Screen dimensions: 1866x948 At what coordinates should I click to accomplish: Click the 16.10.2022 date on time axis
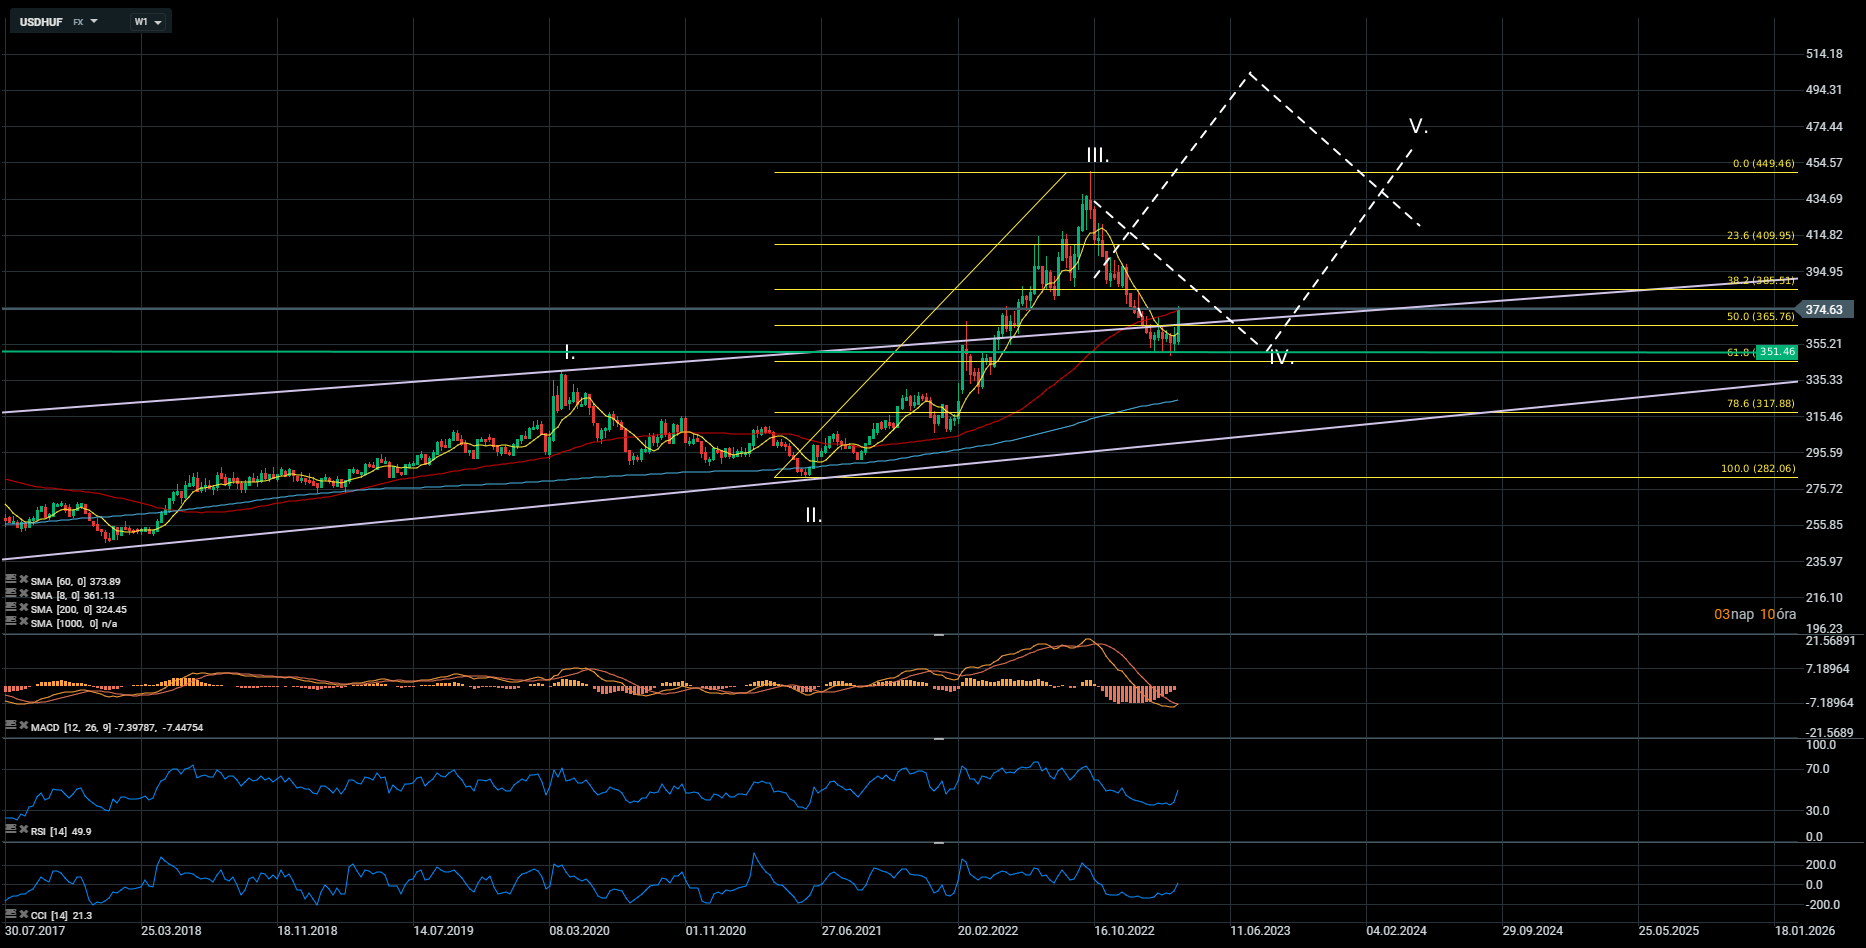click(x=1124, y=931)
